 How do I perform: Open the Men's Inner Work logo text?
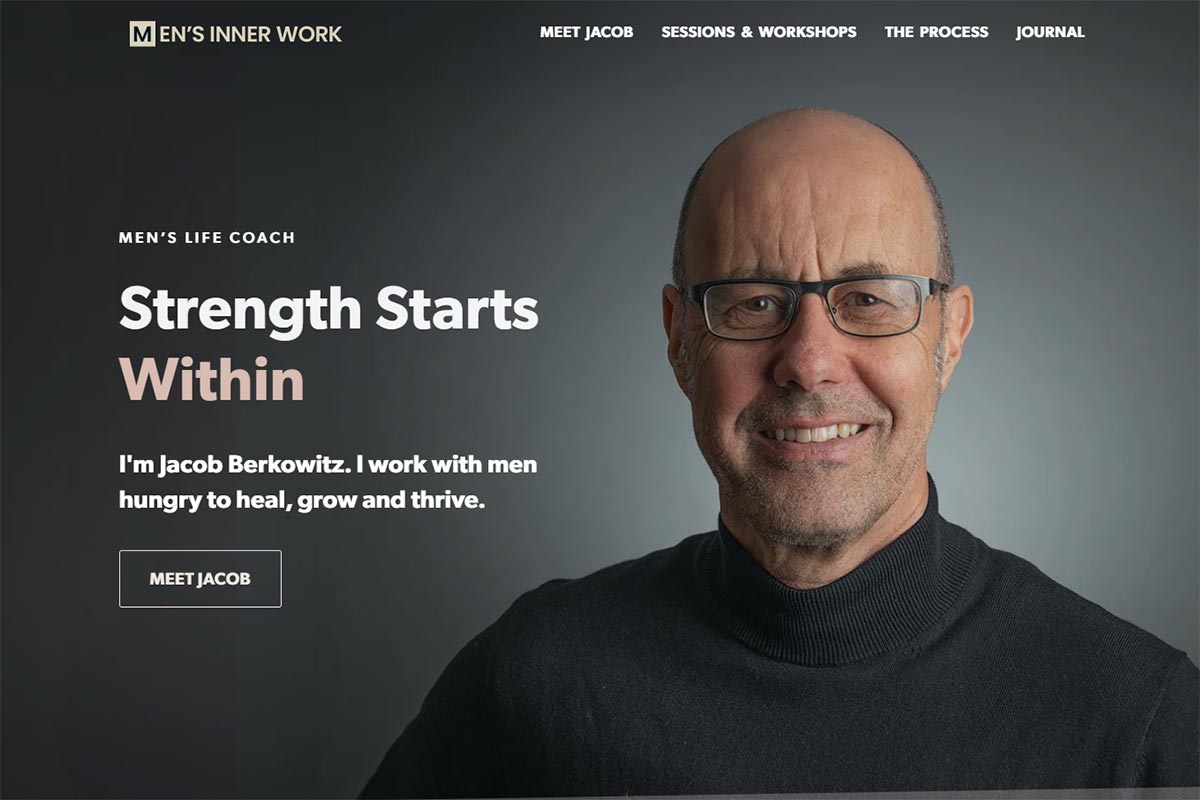pos(236,34)
